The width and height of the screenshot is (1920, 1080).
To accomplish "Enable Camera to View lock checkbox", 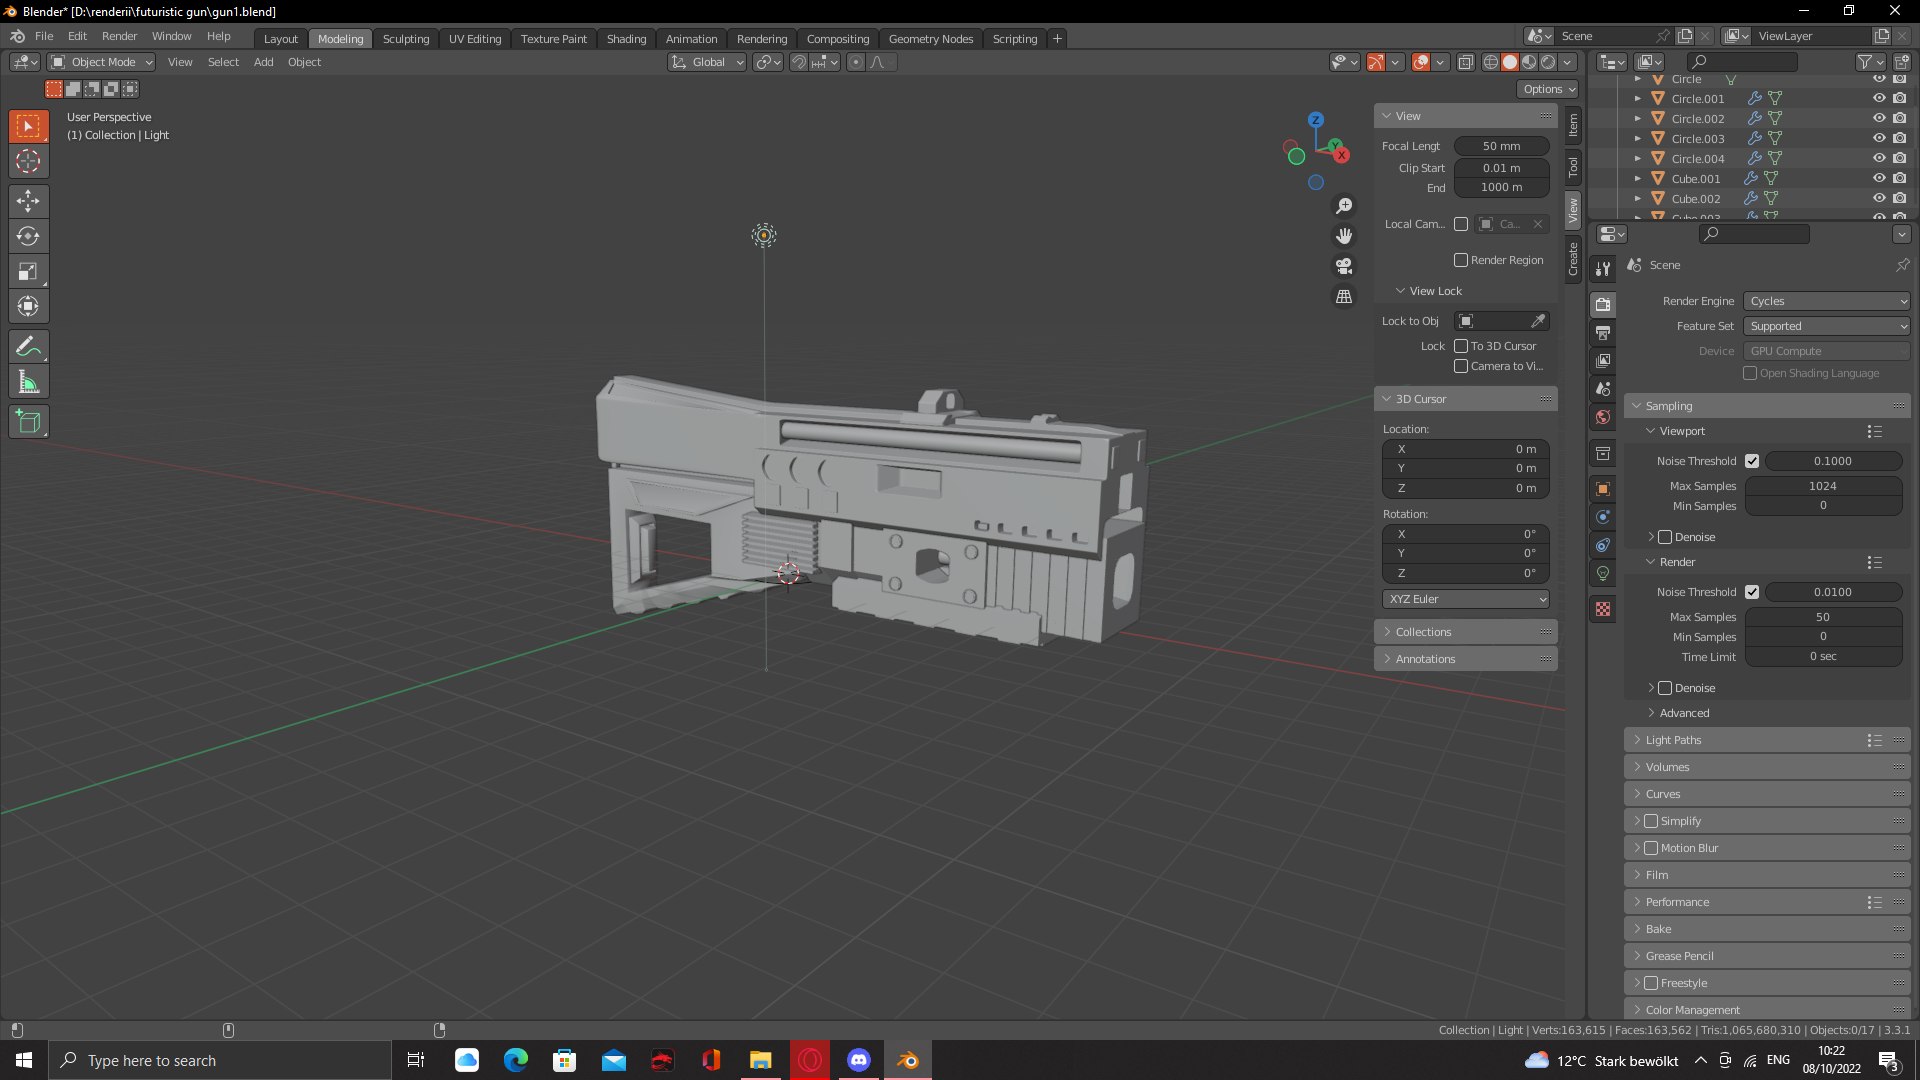I will 1461,366.
